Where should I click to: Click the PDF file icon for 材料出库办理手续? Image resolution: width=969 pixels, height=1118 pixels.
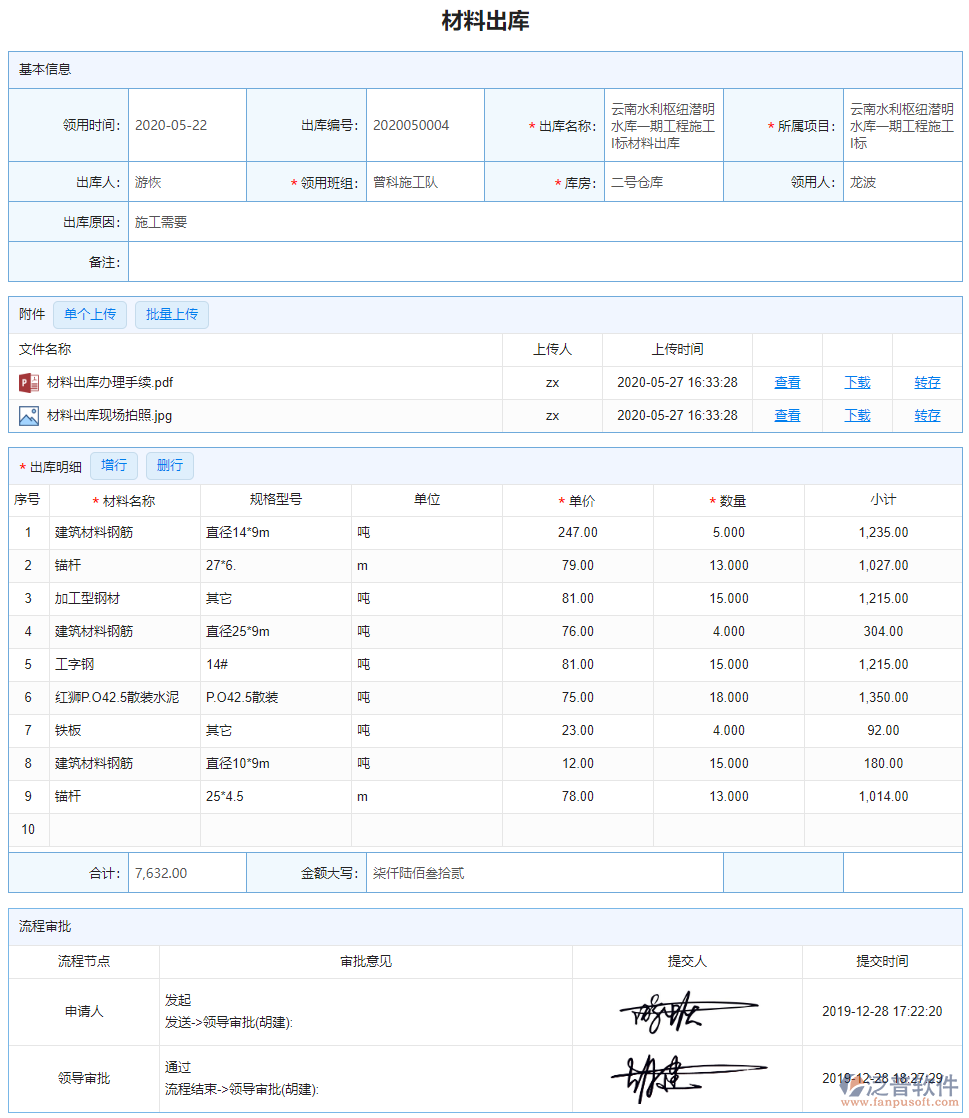(28, 383)
